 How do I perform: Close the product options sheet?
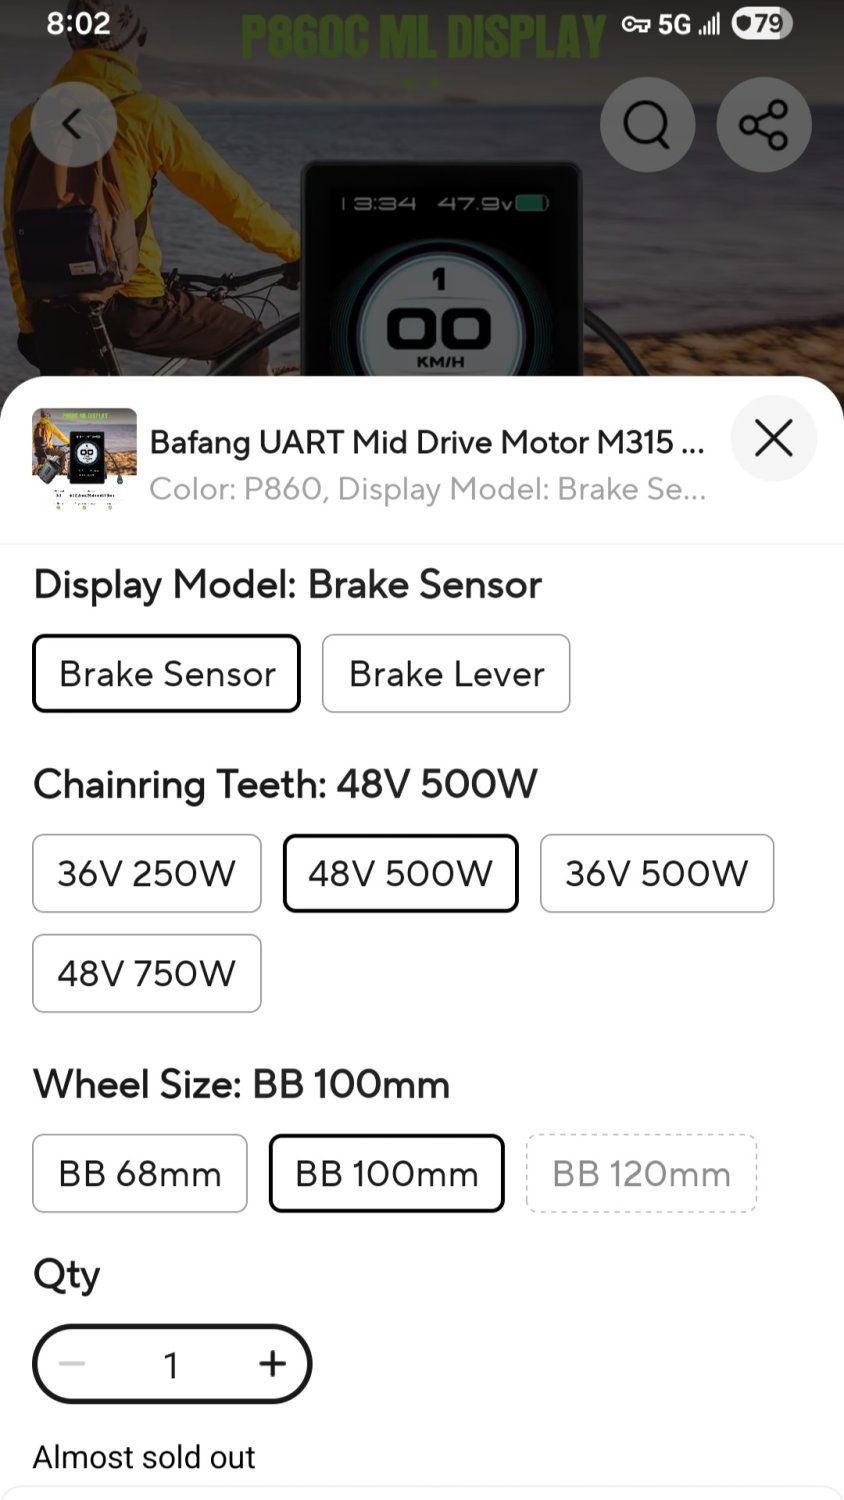(x=773, y=438)
